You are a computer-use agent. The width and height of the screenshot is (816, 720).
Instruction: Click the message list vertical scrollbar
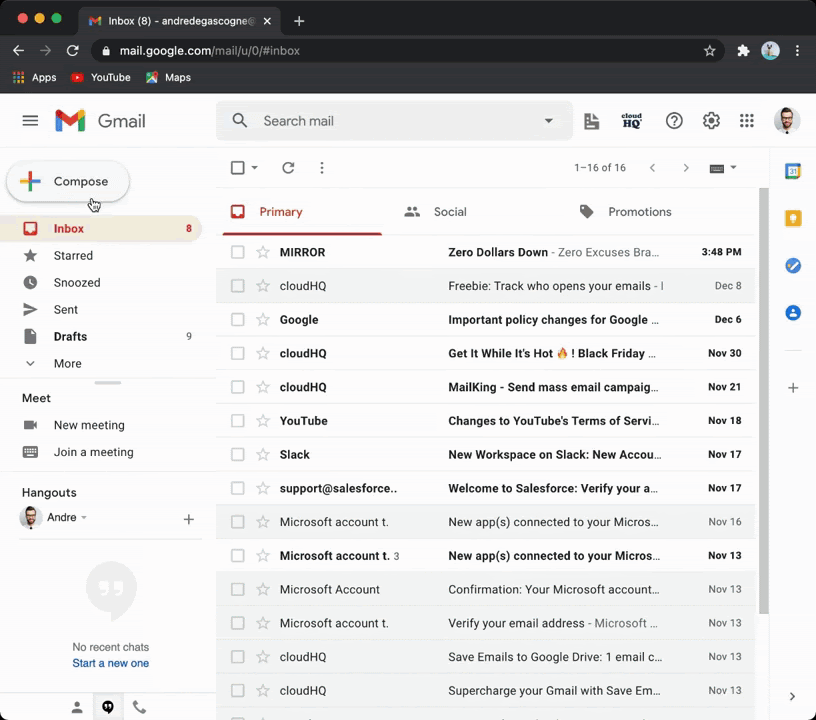point(763,401)
